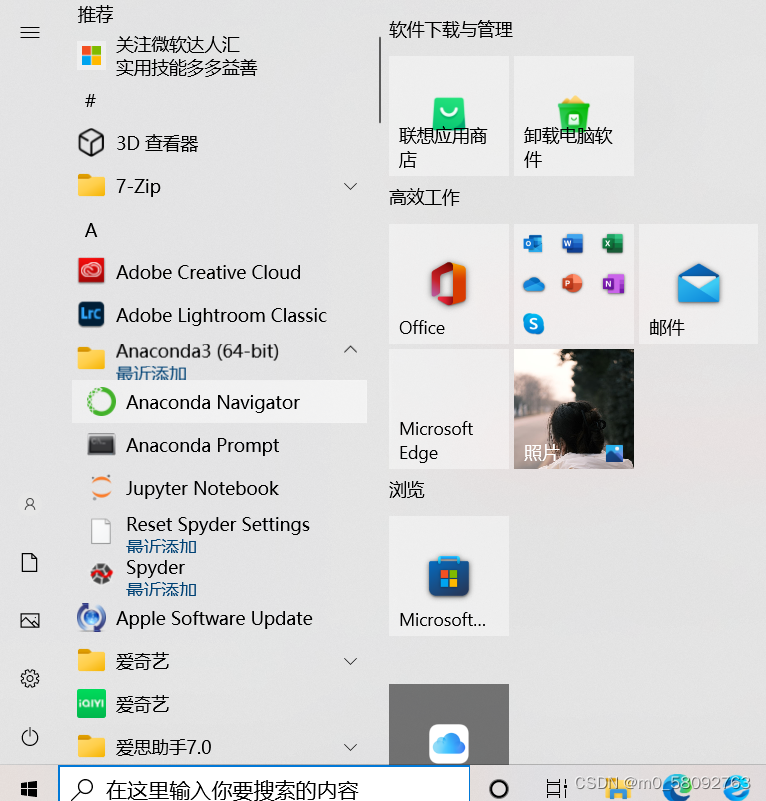This screenshot has width=766, height=801.
Task: Click the Power icon in Start sidebar
Action: tap(30, 737)
